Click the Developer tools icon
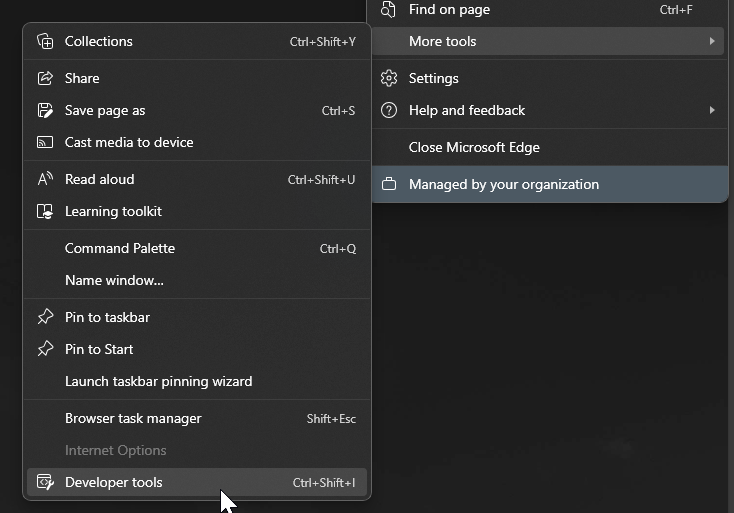The image size is (734, 513). pyautogui.click(x=45, y=482)
